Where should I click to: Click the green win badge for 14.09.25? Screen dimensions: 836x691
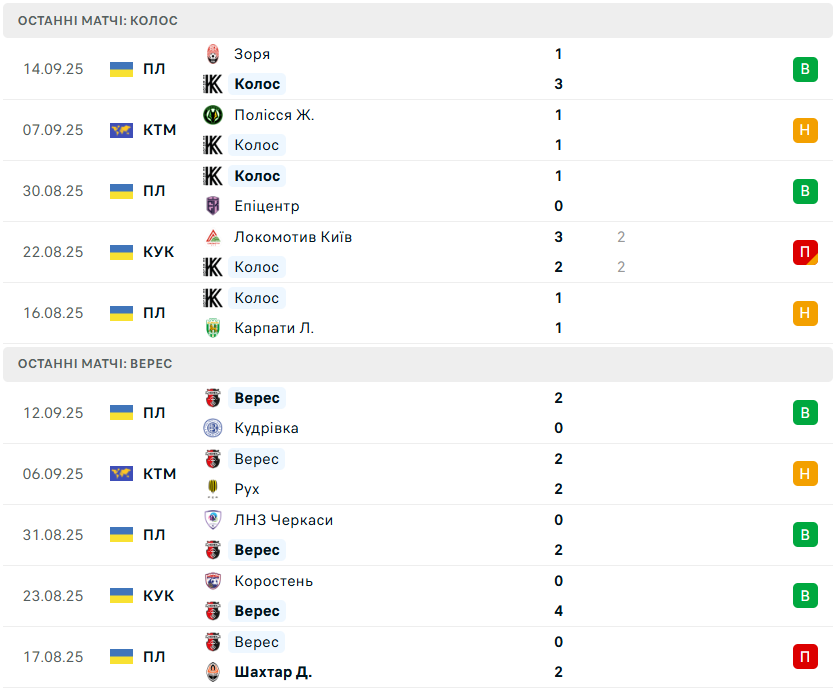[805, 69]
